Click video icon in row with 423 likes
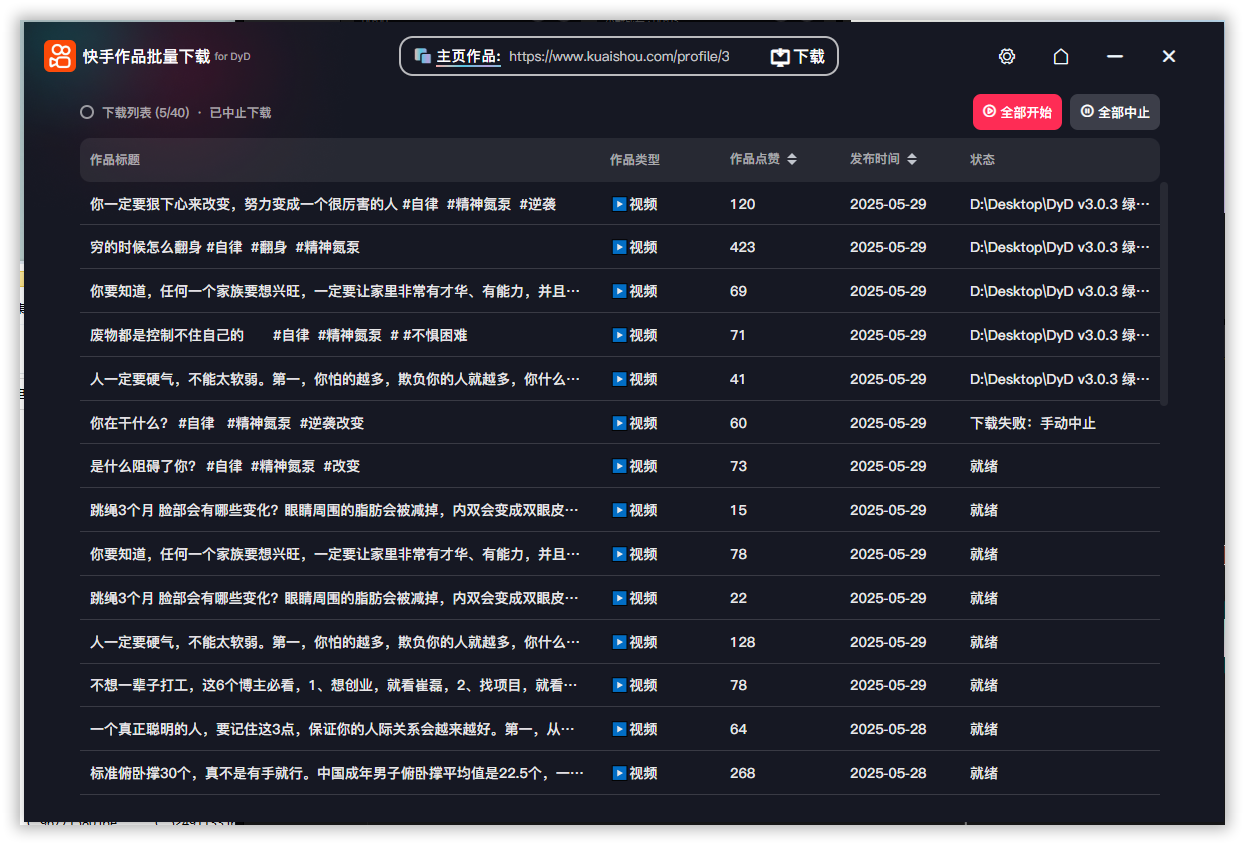Screen dimensions: 1245x845 click(619, 247)
